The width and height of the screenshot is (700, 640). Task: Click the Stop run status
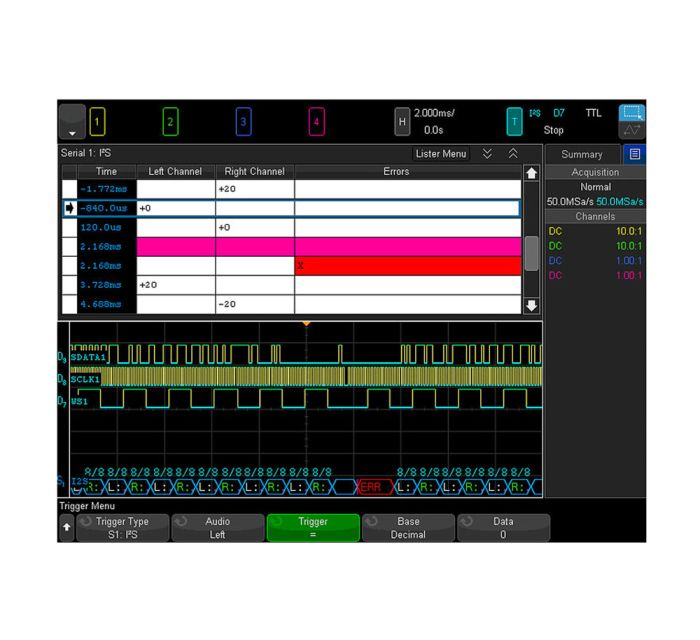[553, 130]
